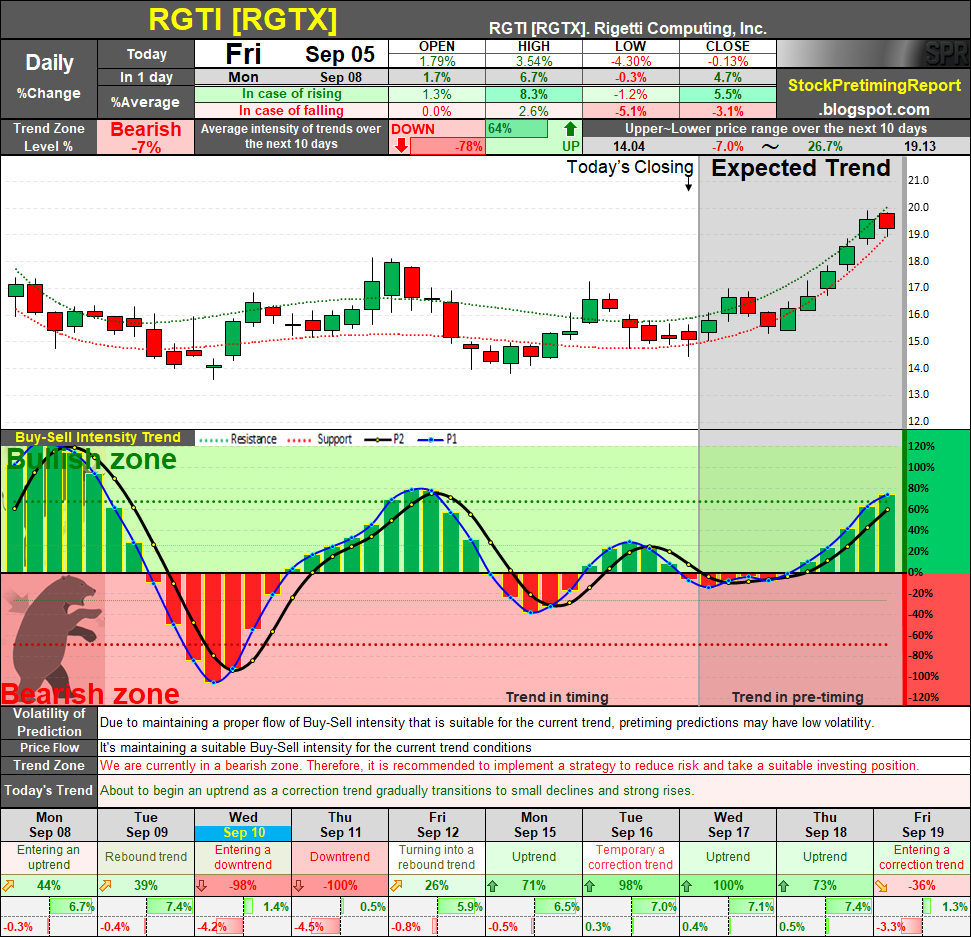The image size is (971, 937).
Task: Select the Wed Sep 10 highlighted date
Action: click(243, 833)
